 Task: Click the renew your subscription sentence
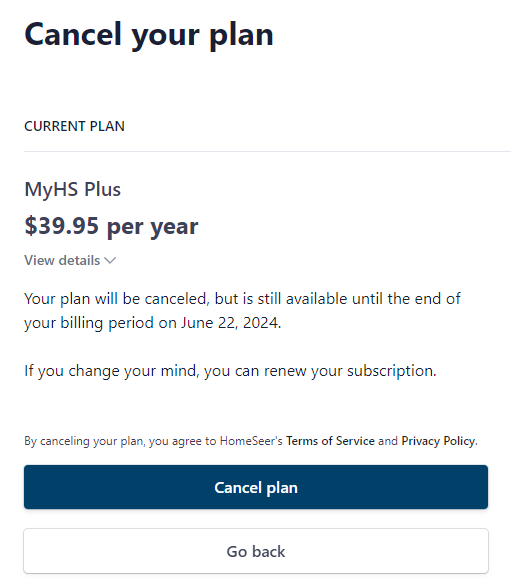(230, 371)
